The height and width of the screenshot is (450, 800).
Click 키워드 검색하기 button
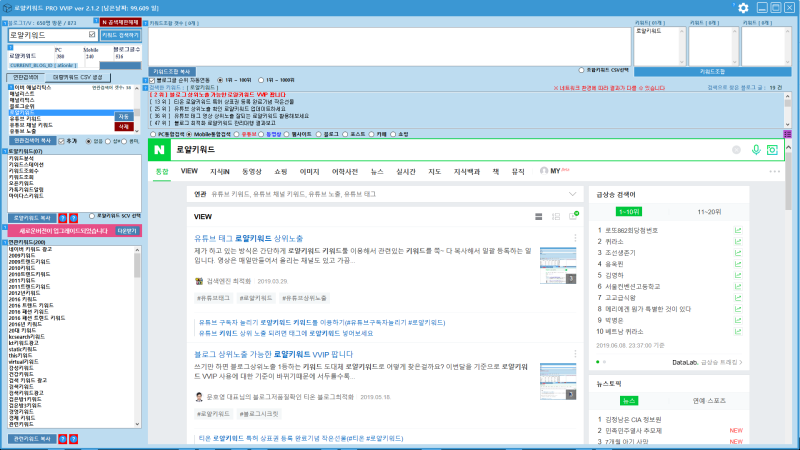[120, 35]
